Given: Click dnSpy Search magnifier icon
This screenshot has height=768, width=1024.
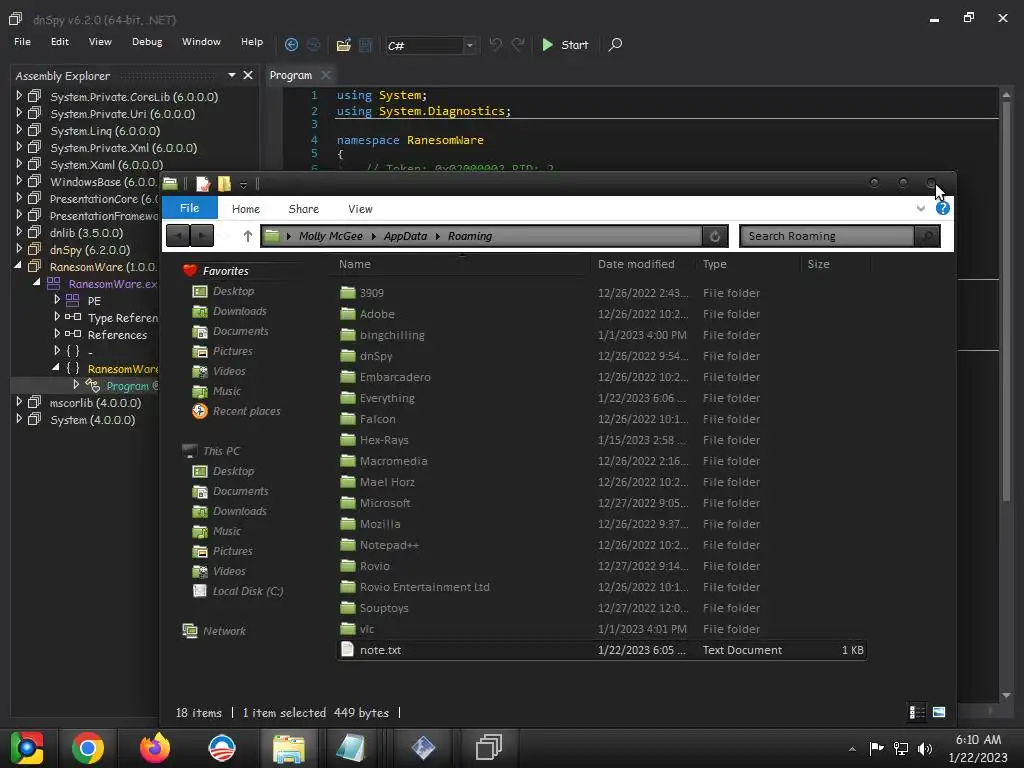Looking at the screenshot, I should [x=615, y=44].
